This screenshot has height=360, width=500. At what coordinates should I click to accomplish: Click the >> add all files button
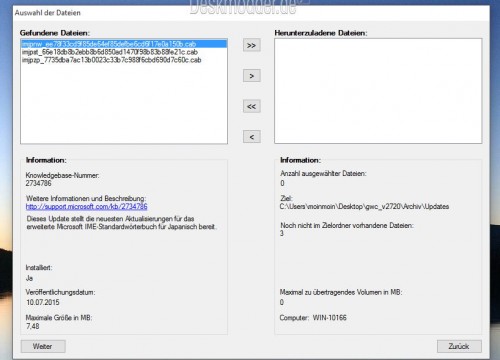point(252,45)
